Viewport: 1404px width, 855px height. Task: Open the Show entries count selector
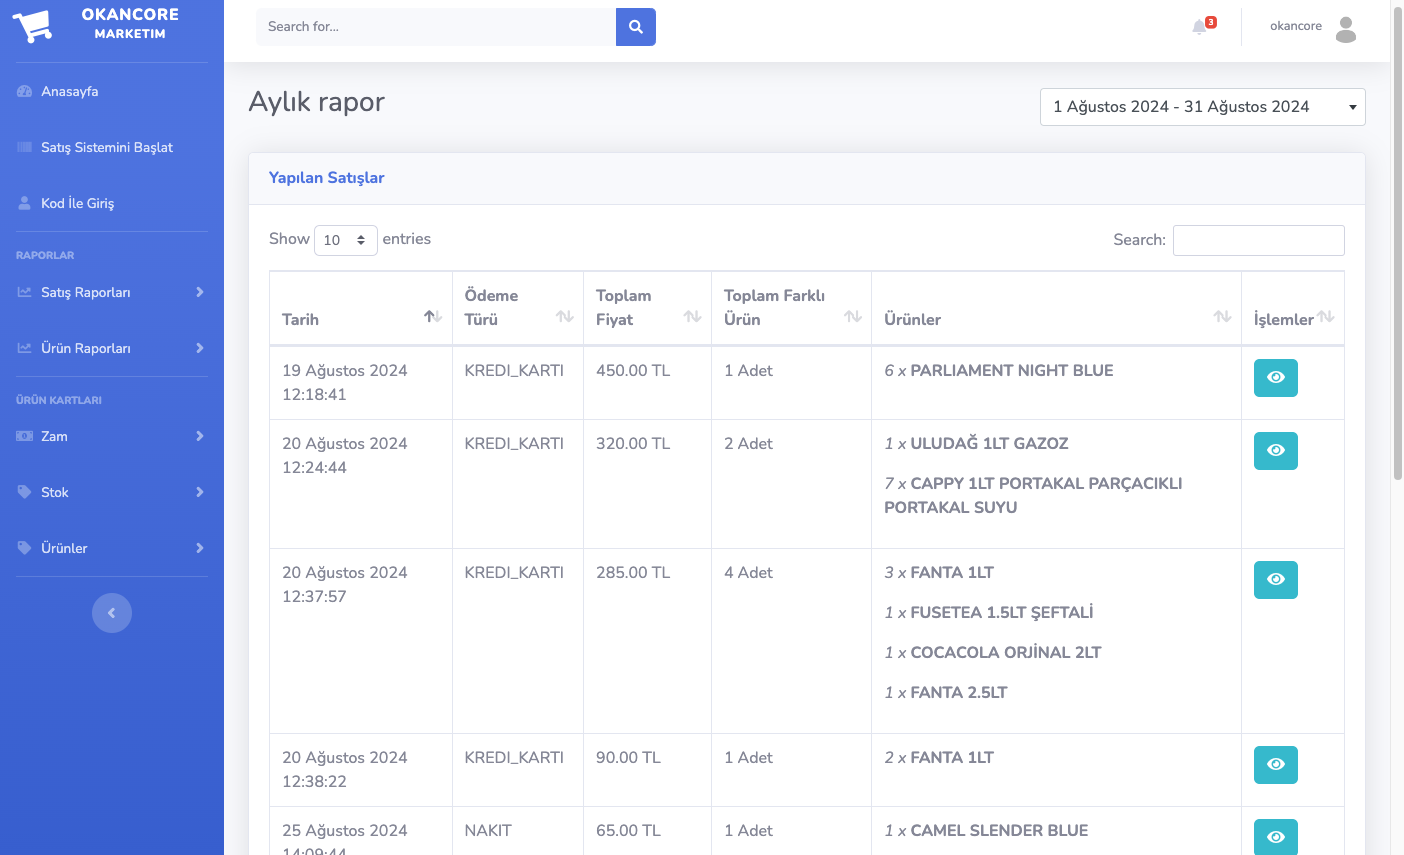[x=346, y=240]
